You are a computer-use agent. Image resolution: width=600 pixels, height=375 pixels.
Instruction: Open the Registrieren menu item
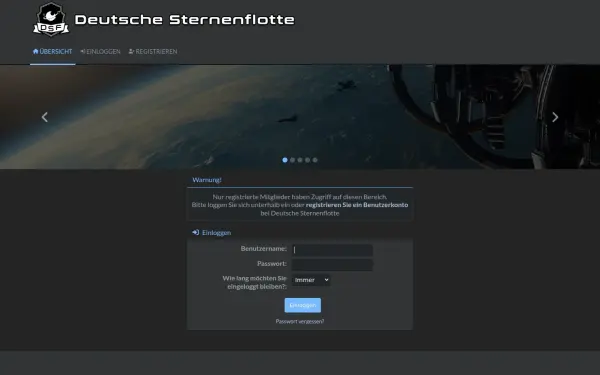tap(153, 51)
